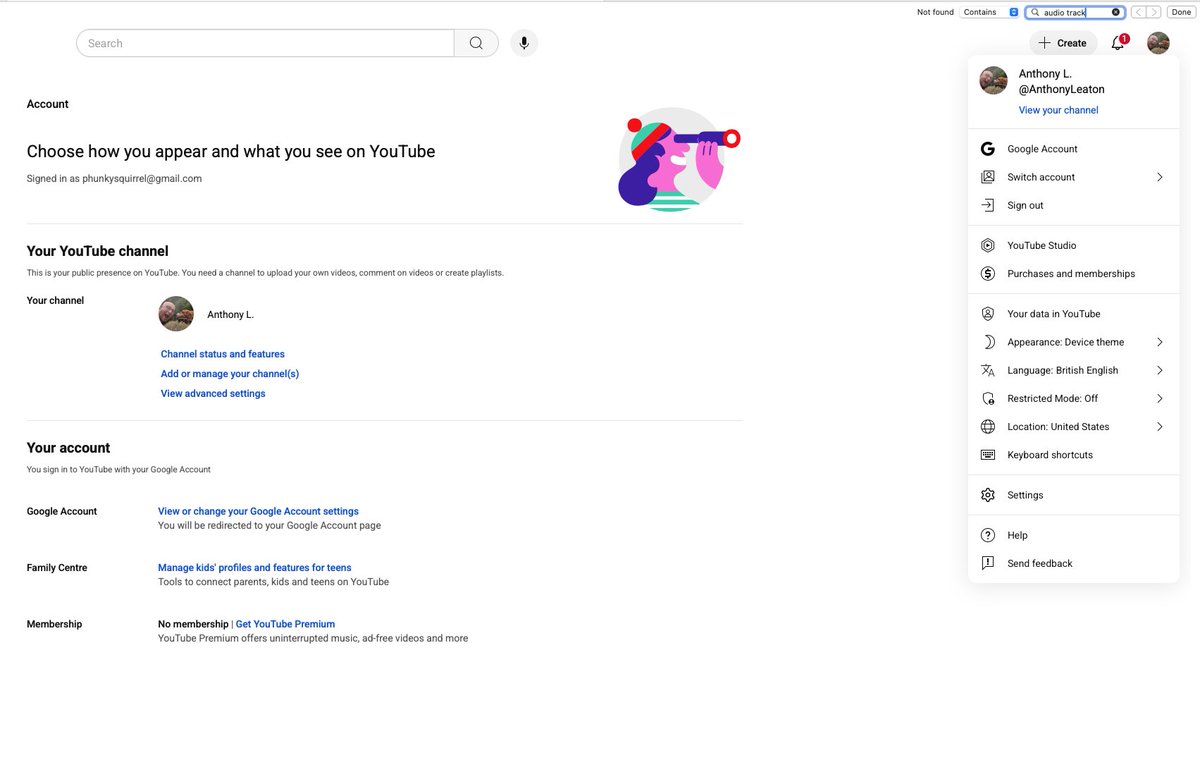Click the Keyboard shortcuts keyboard icon

[x=988, y=455]
